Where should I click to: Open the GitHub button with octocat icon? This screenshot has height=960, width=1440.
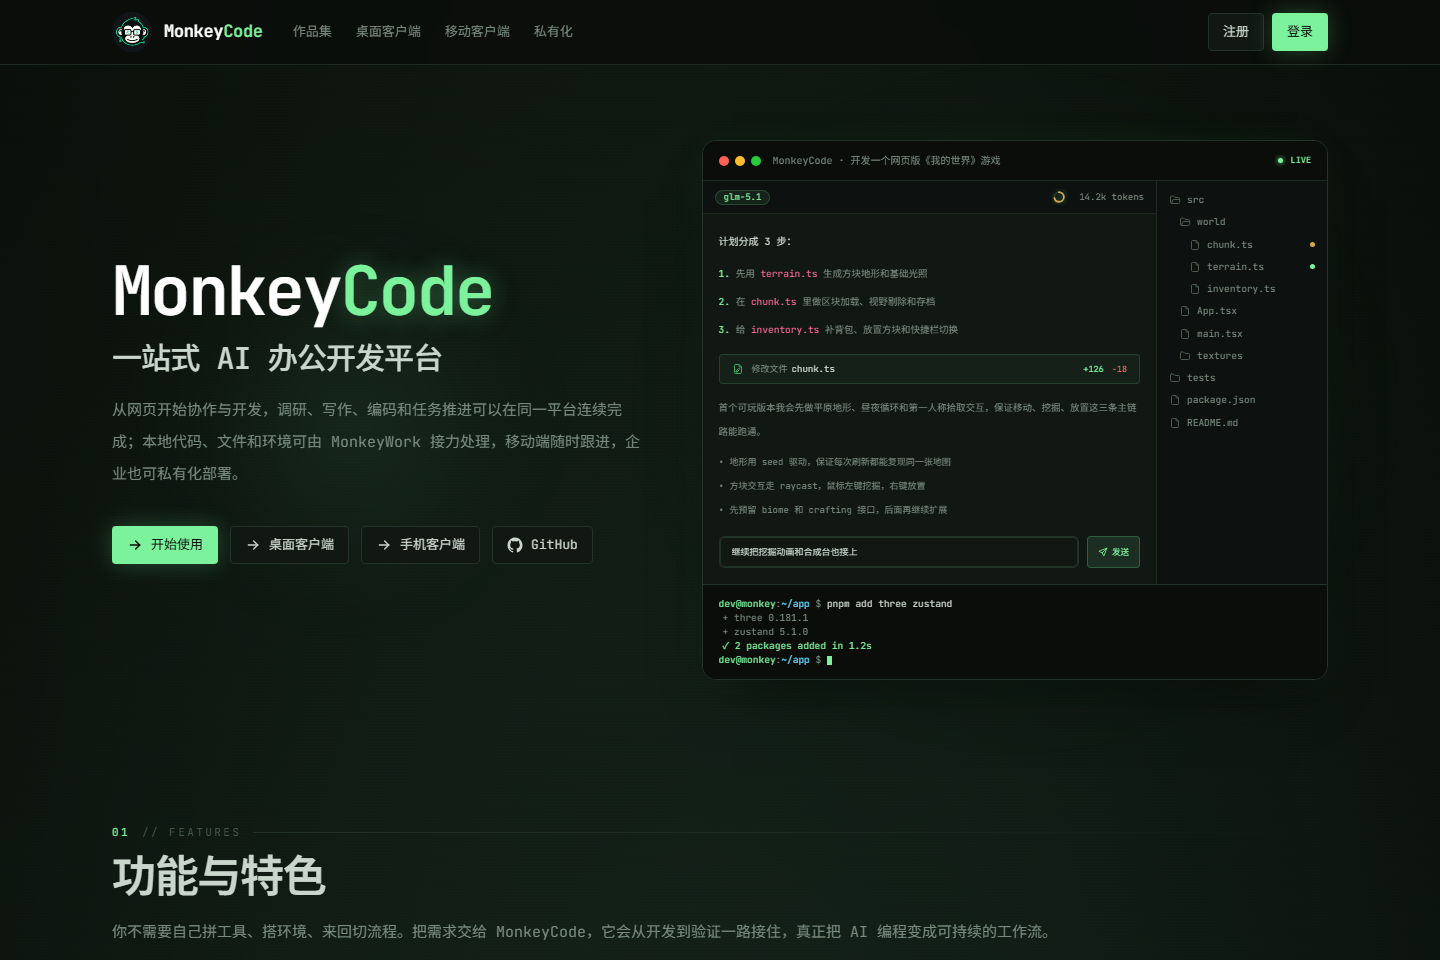pos(542,545)
